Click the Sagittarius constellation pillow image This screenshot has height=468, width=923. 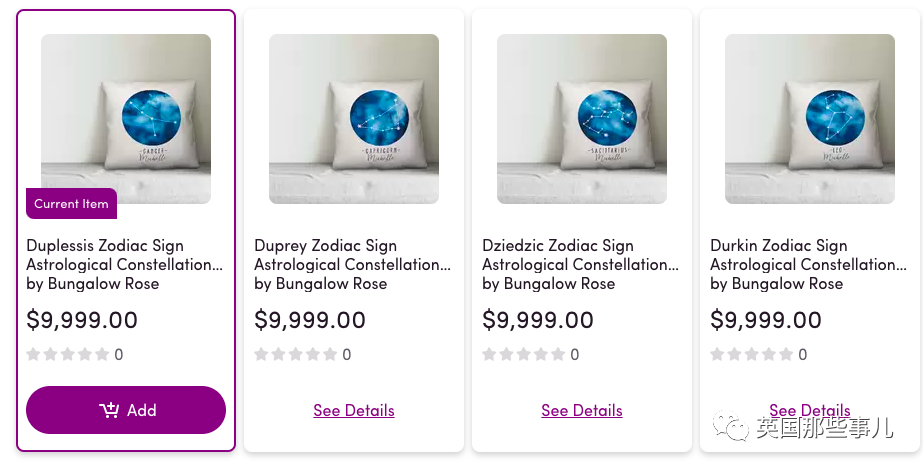(582, 118)
